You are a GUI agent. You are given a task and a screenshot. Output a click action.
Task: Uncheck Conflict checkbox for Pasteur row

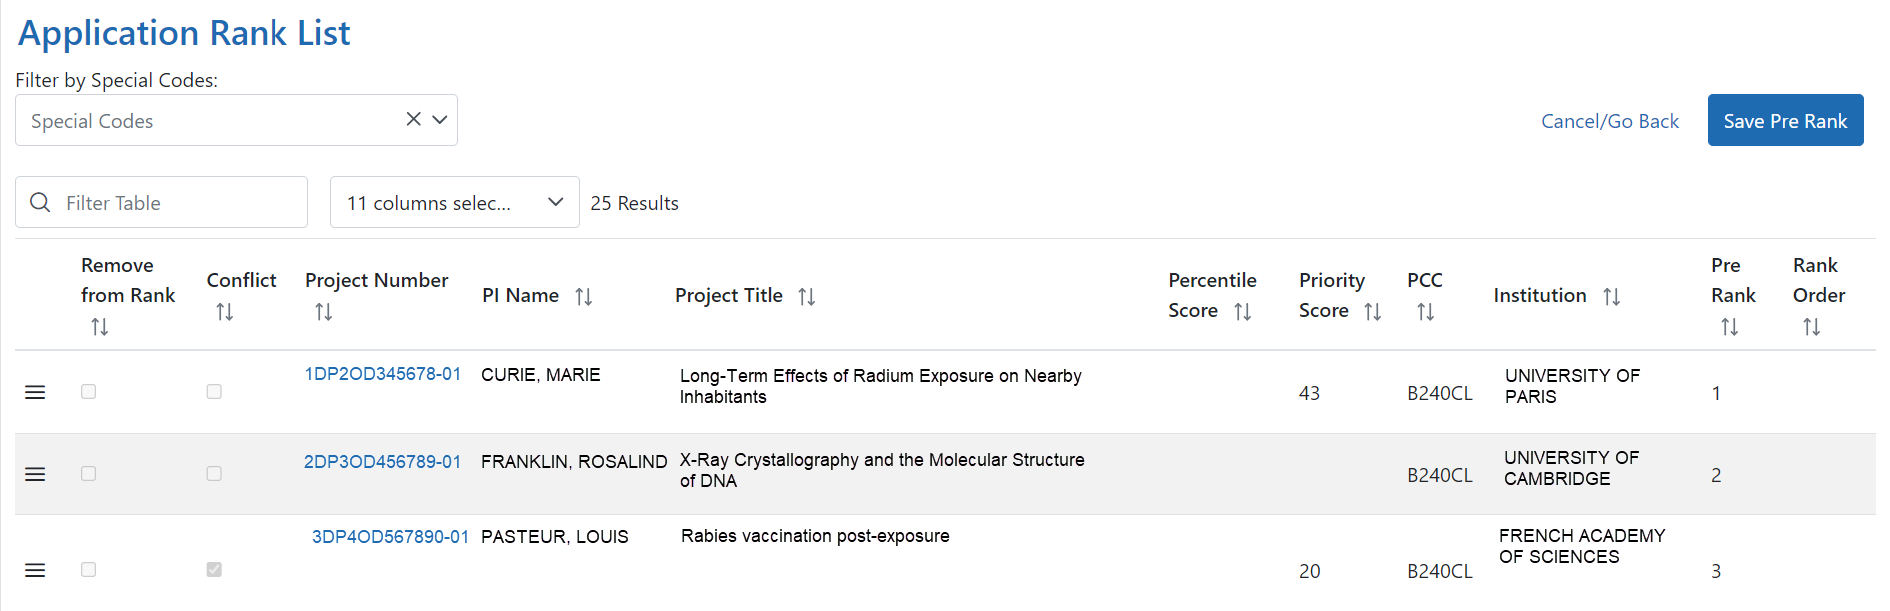[x=214, y=569]
